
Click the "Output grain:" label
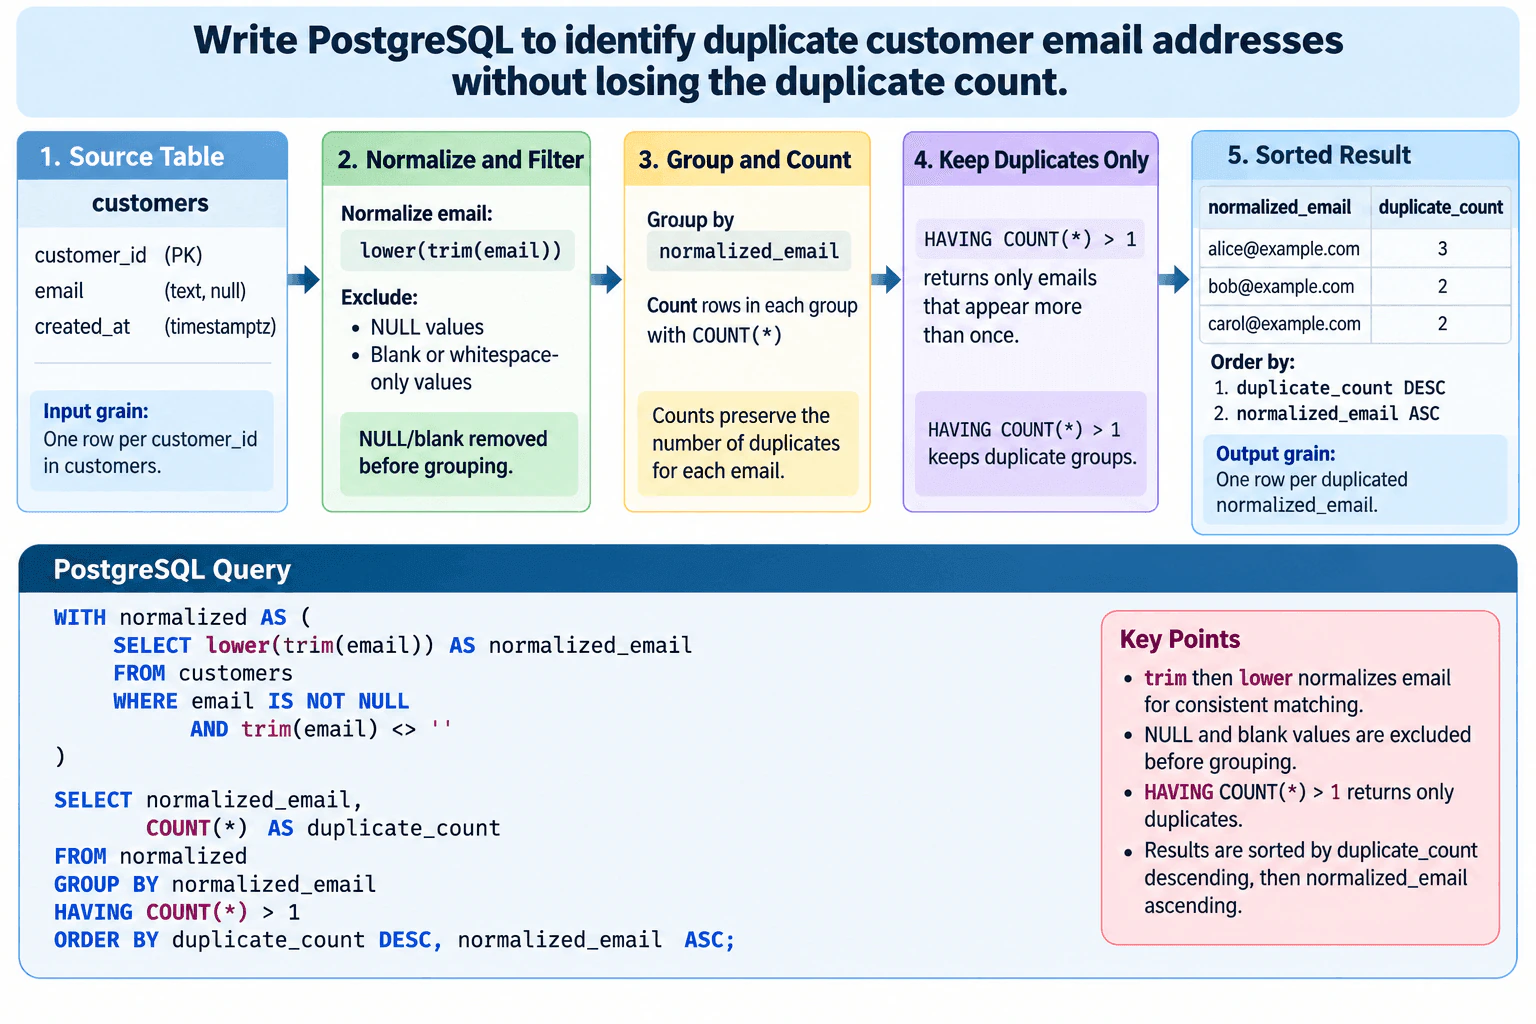click(1275, 454)
